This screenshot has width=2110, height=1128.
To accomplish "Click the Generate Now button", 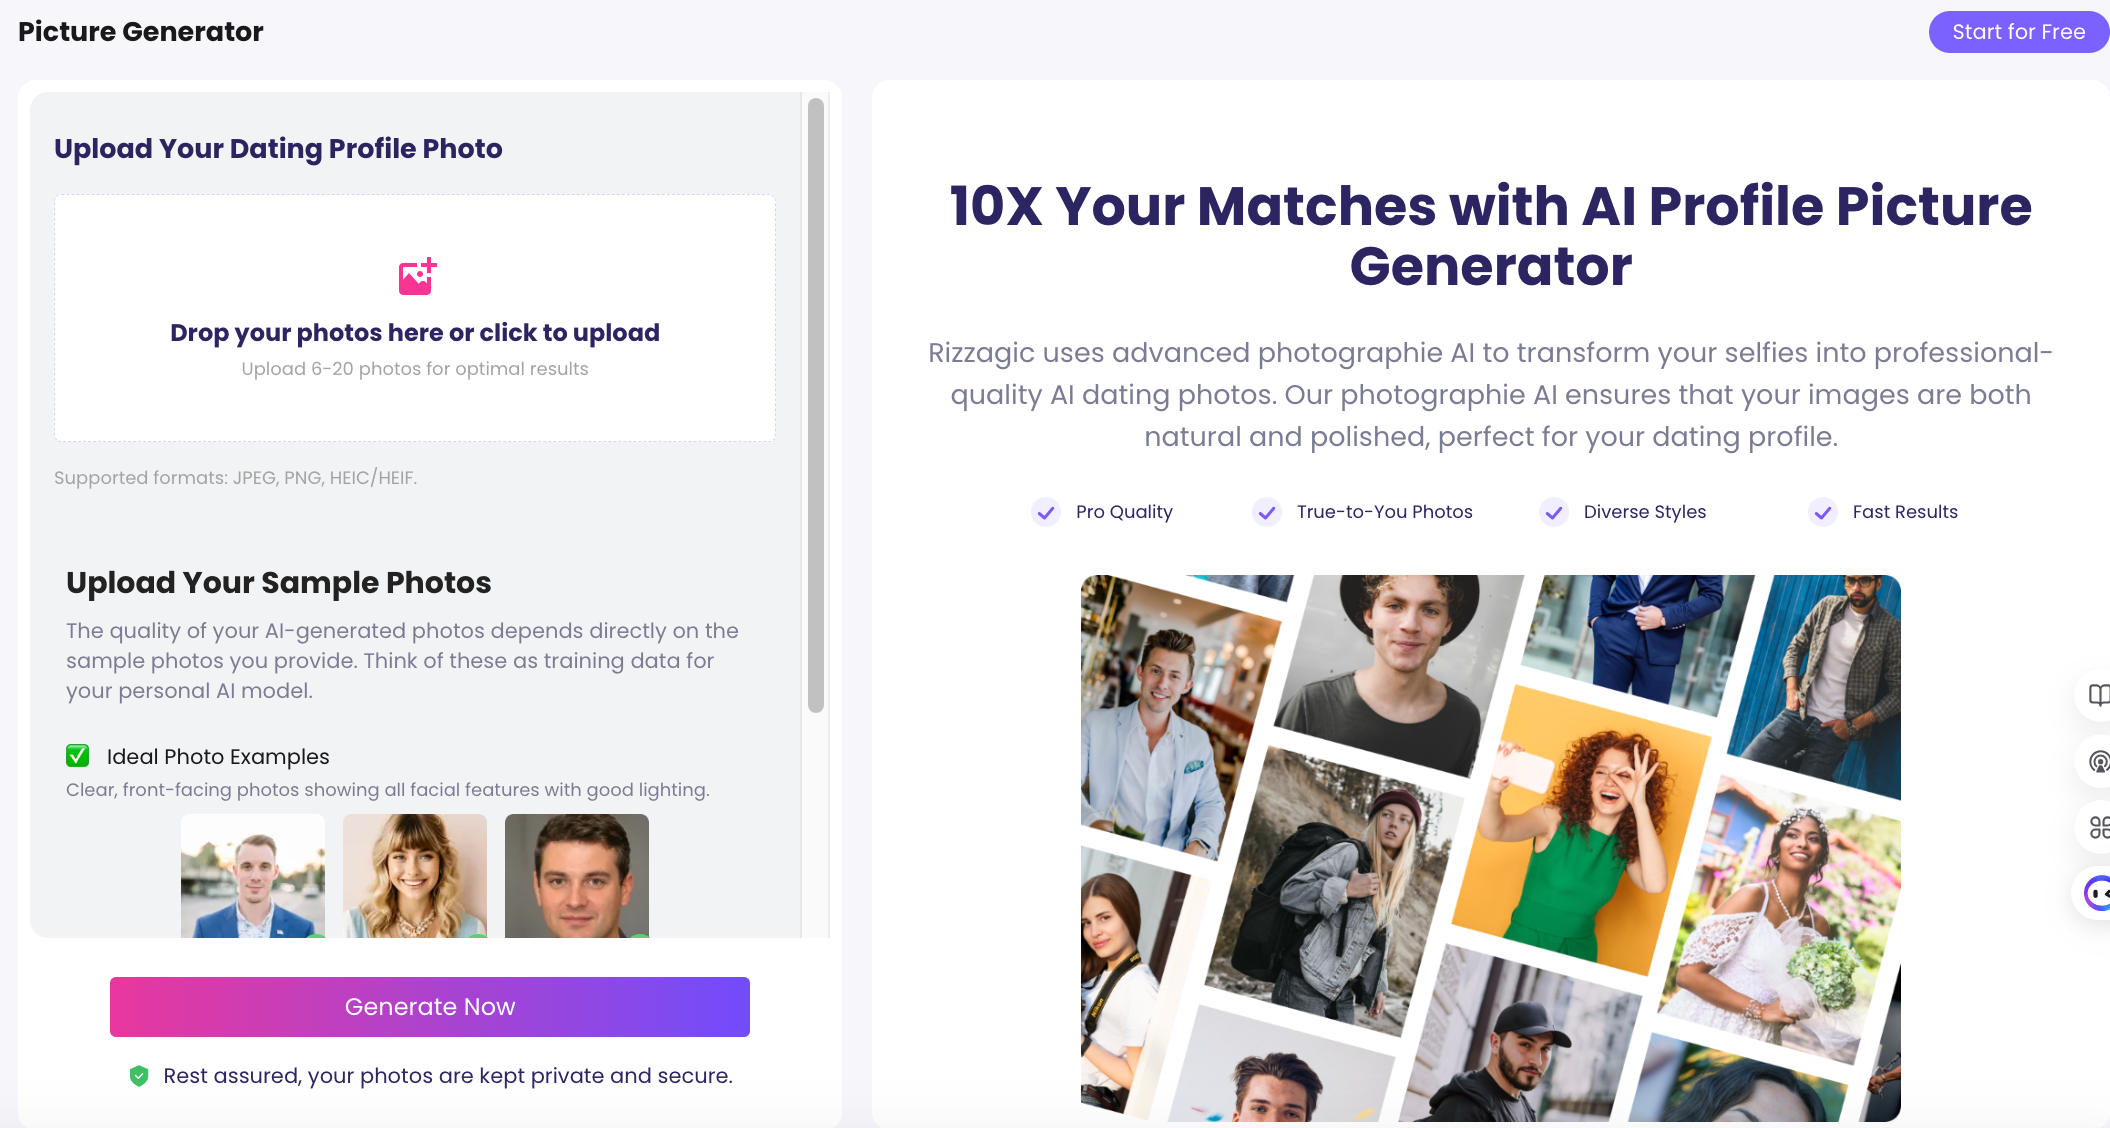I will click(430, 1007).
